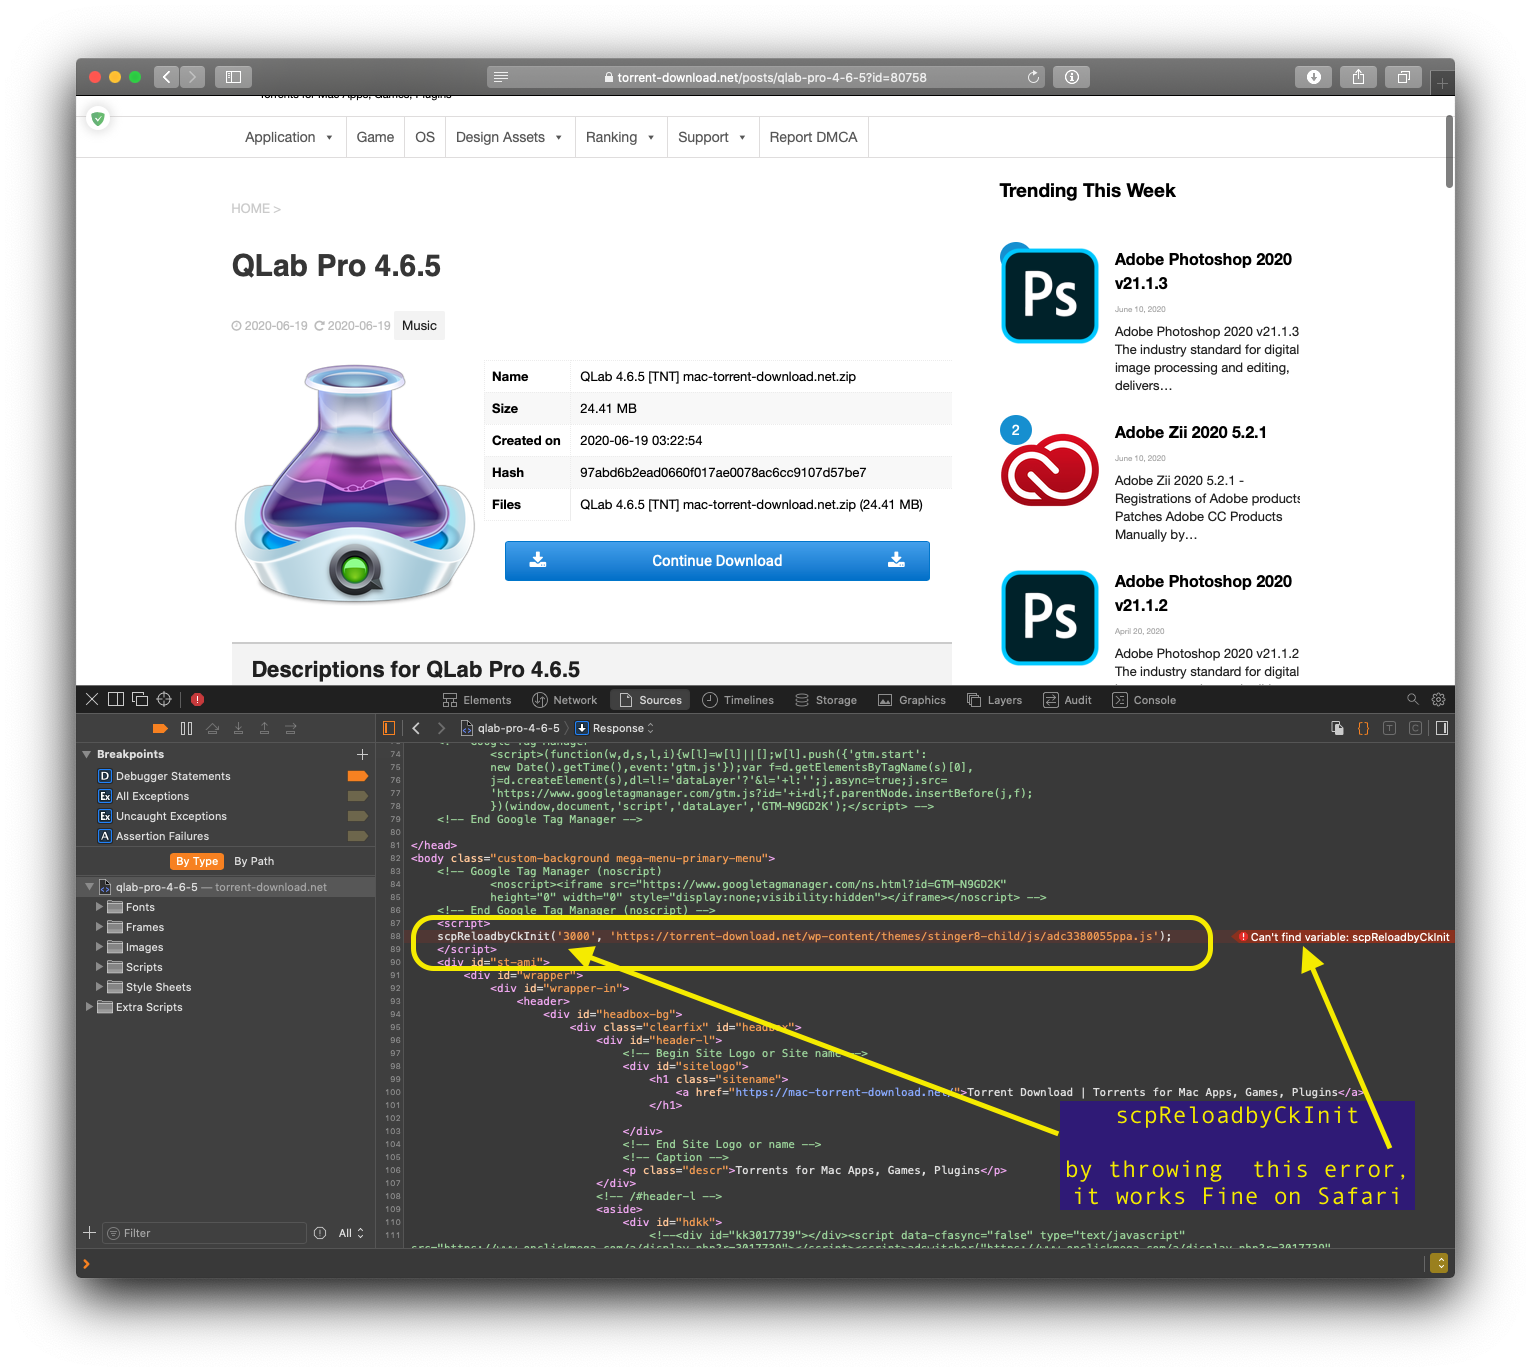This screenshot has height=1372, width=1531.
Task: Open the Report DMCA link
Action: [813, 137]
